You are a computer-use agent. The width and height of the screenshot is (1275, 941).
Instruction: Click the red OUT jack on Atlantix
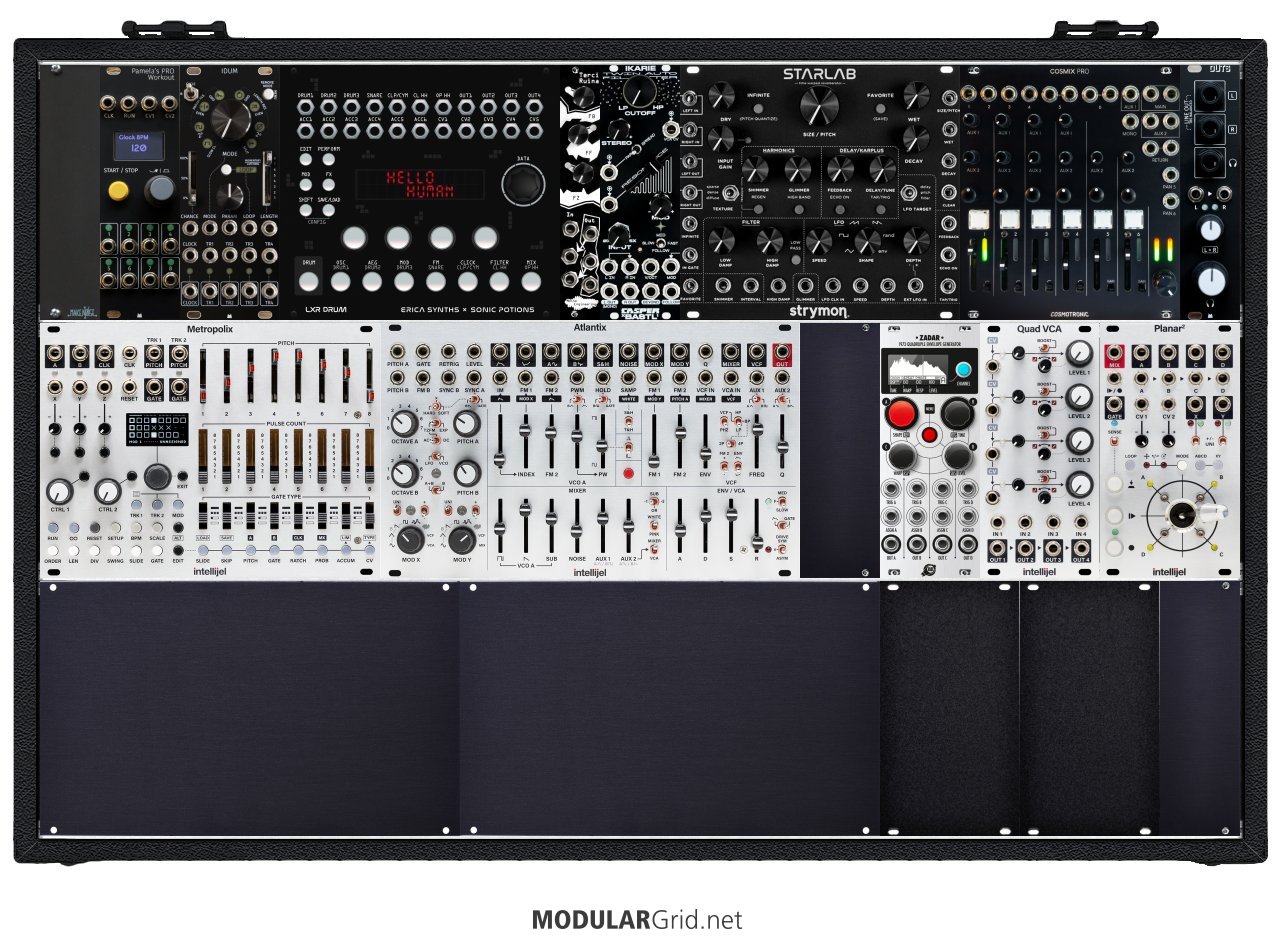pyautogui.click(x=782, y=354)
